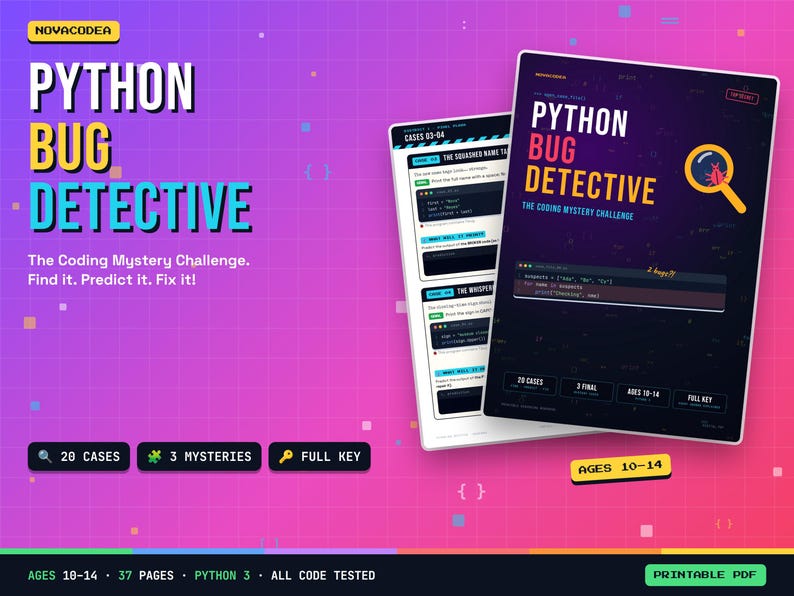The image size is (794, 596).
Task: Click the tilted yellow AGES 10-14 badge
Action: 620,467
